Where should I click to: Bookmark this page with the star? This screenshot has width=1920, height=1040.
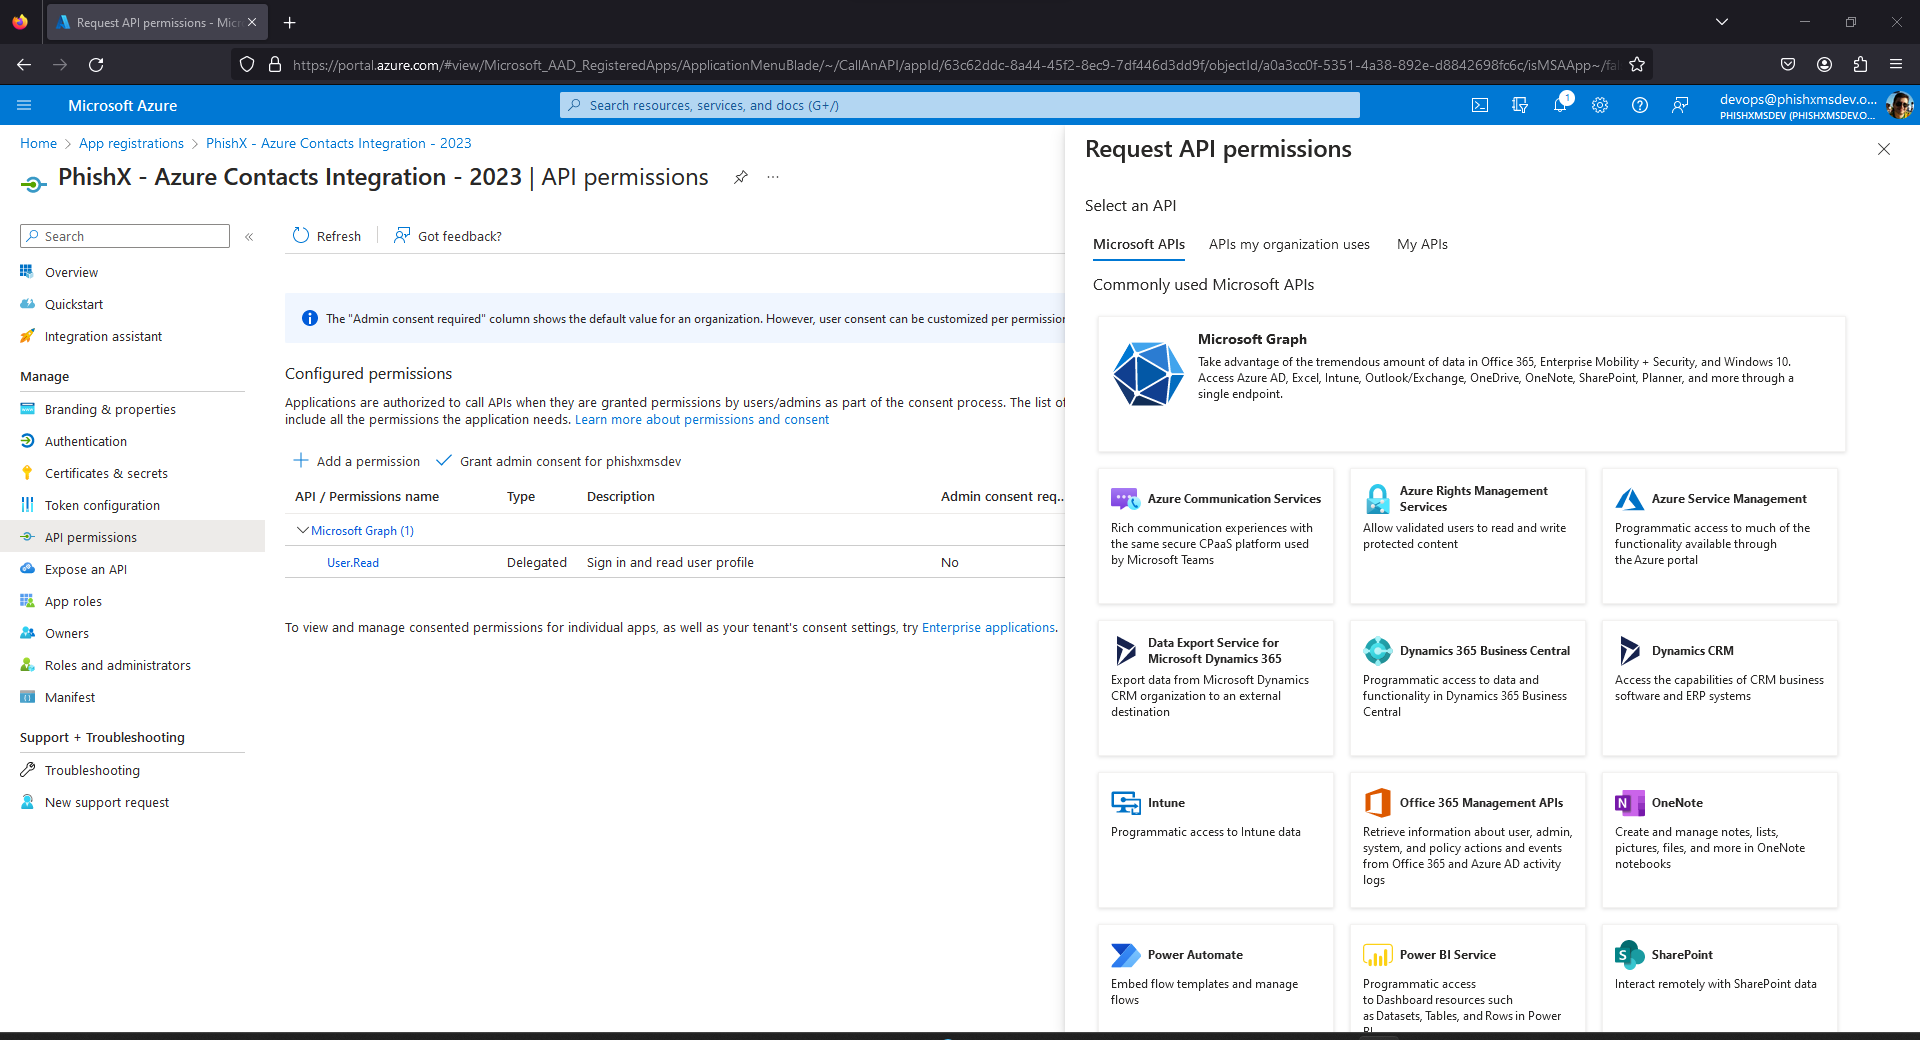(x=1637, y=65)
